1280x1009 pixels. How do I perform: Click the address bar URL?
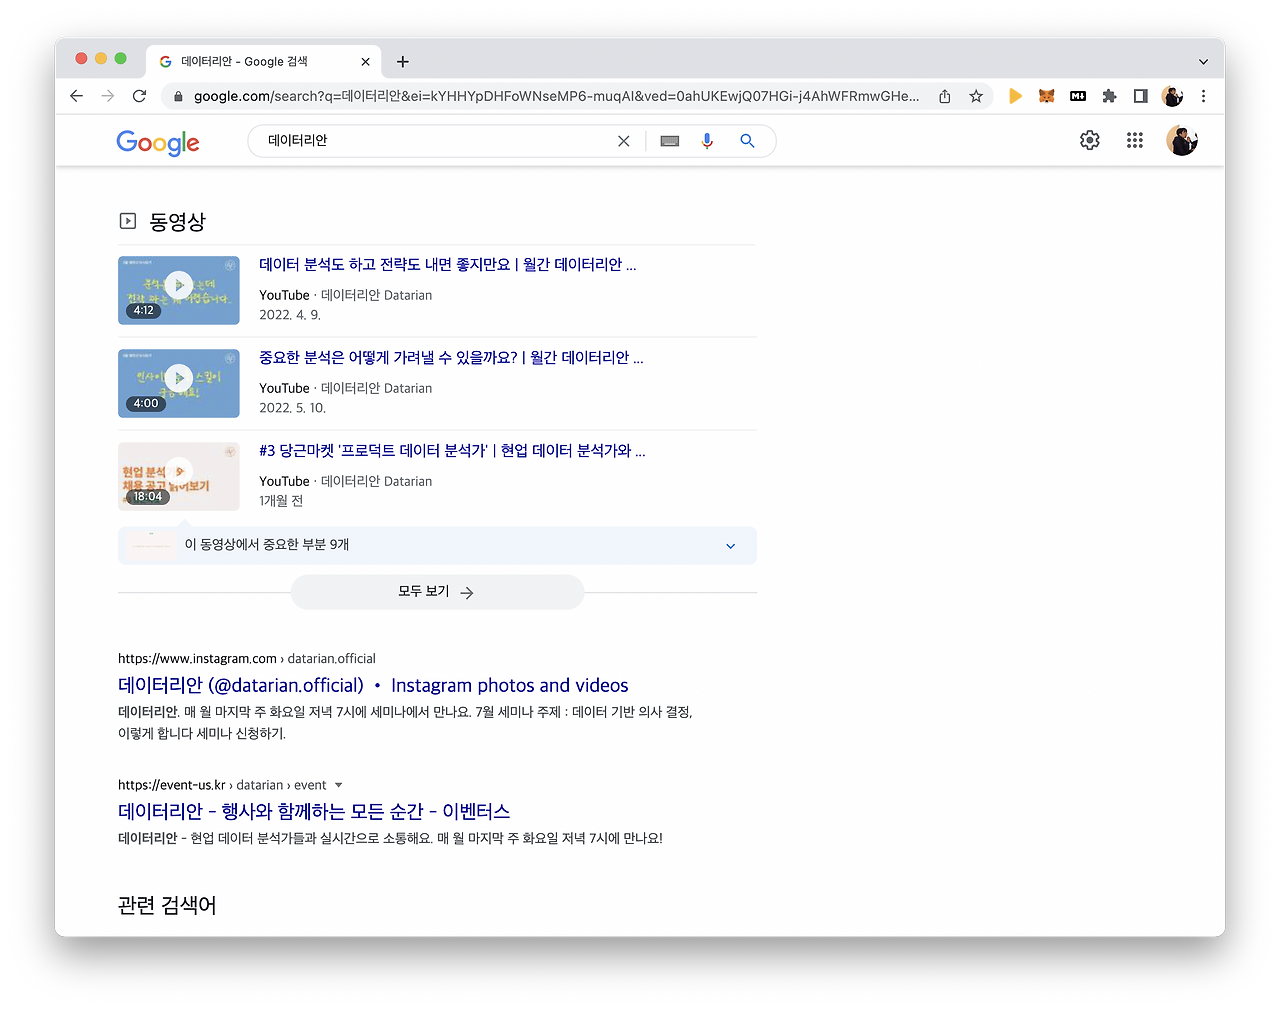(556, 96)
